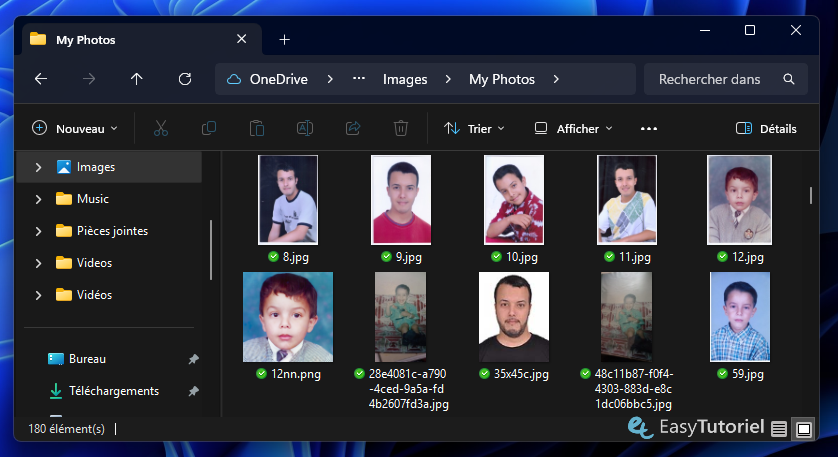Screen dimensions: 838x457
Task: Select the 11.jpg thumbnail
Action: click(627, 200)
